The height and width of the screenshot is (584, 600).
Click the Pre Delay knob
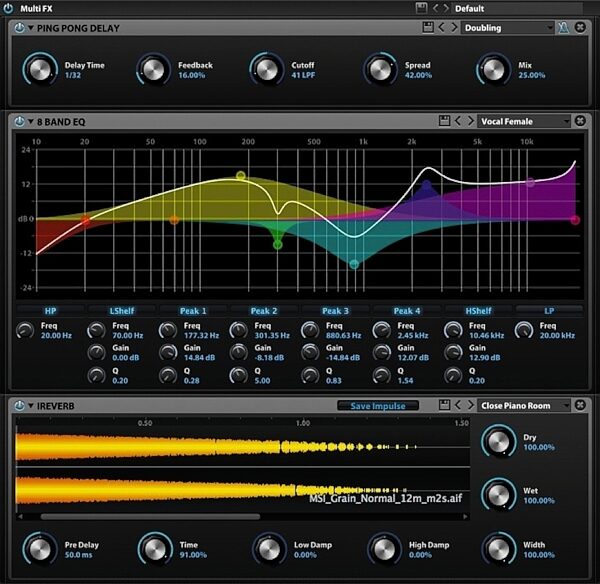[x=40, y=549]
